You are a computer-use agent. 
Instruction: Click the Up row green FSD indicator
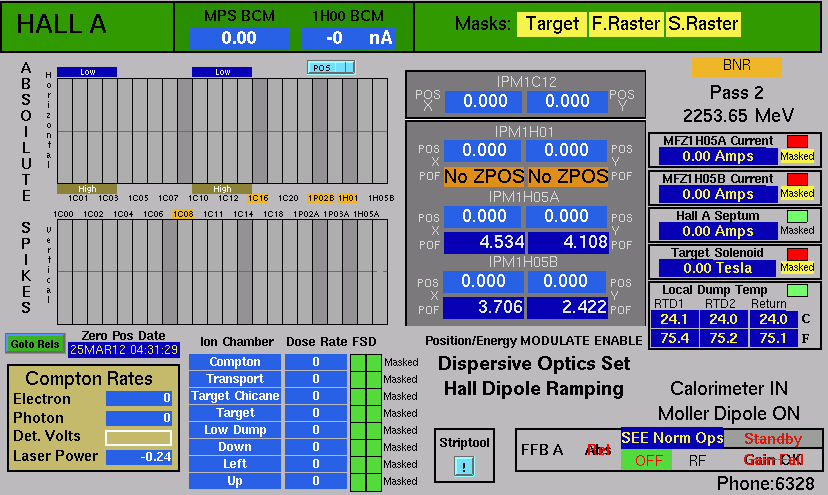(x=366, y=482)
